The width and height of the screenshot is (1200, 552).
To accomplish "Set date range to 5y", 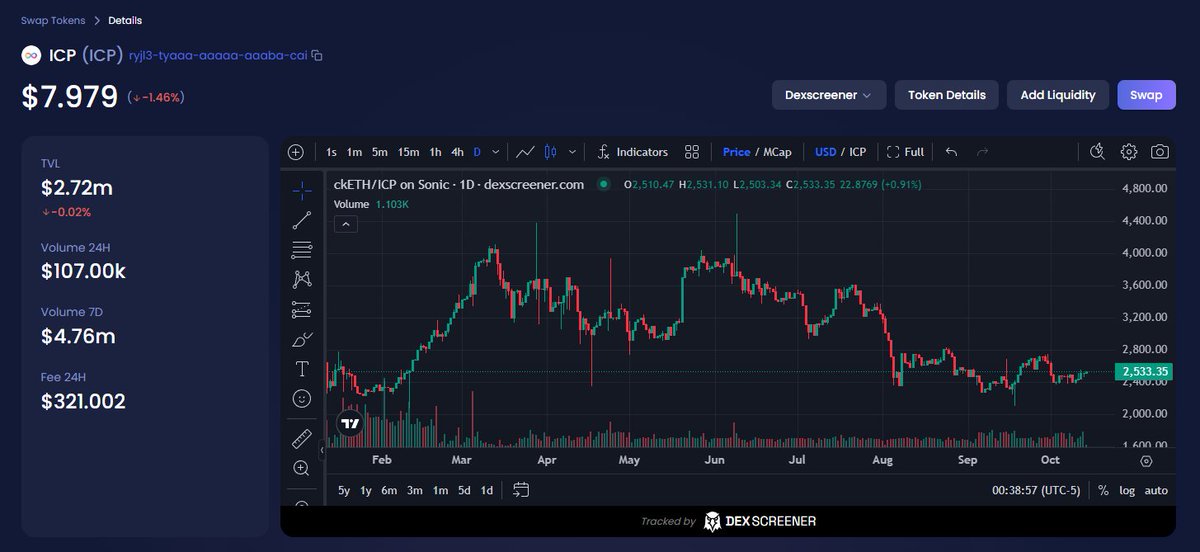I will 344,490.
